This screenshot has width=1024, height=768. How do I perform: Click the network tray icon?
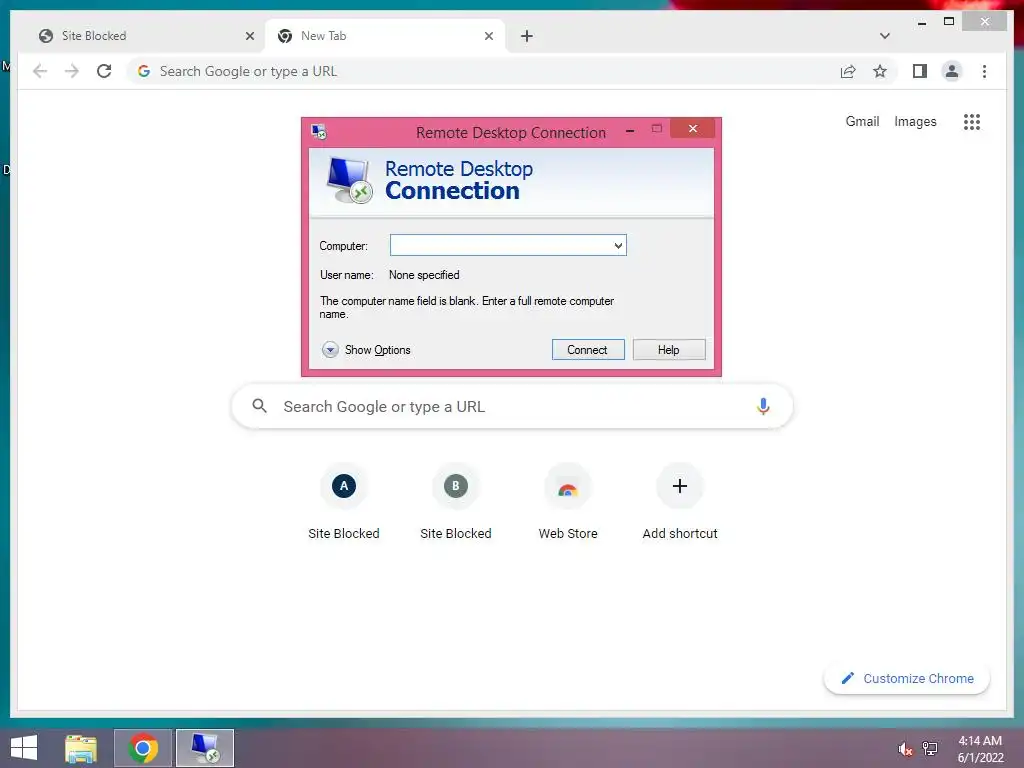point(930,748)
